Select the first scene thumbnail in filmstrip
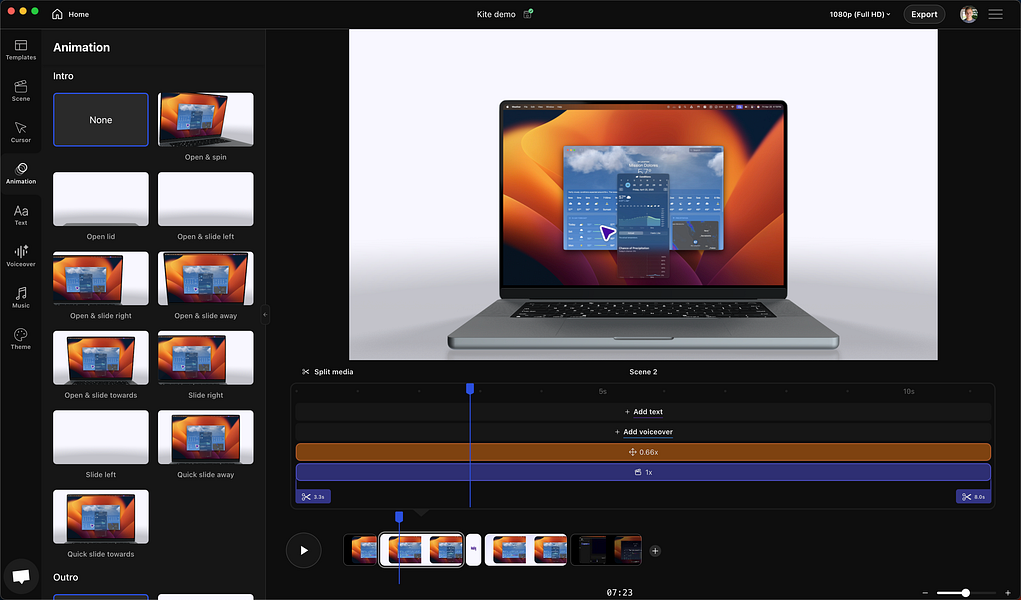This screenshot has height=600, width=1021. point(361,550)
